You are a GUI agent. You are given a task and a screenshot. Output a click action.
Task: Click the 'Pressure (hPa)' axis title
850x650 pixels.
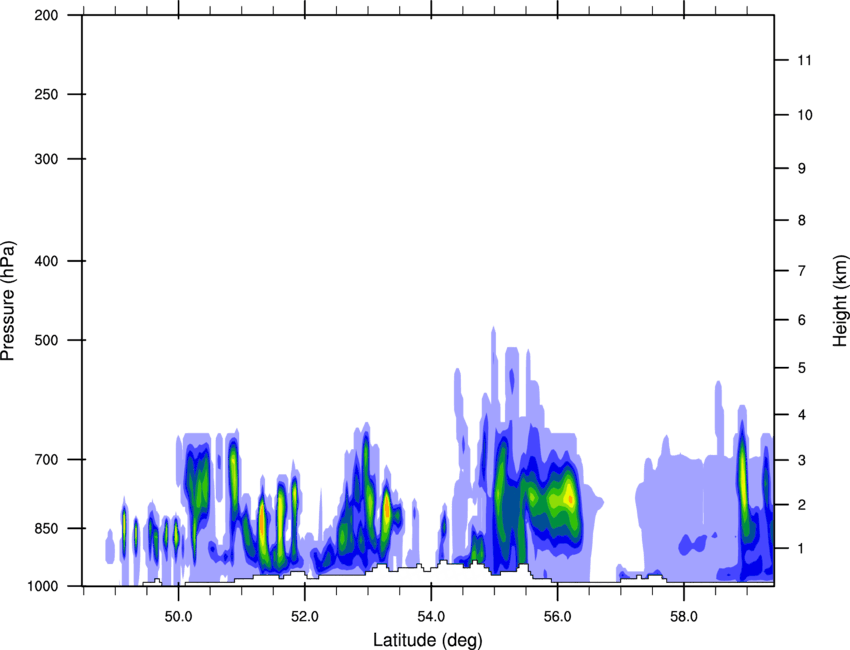pyautogui.click(x=8, y=300)
